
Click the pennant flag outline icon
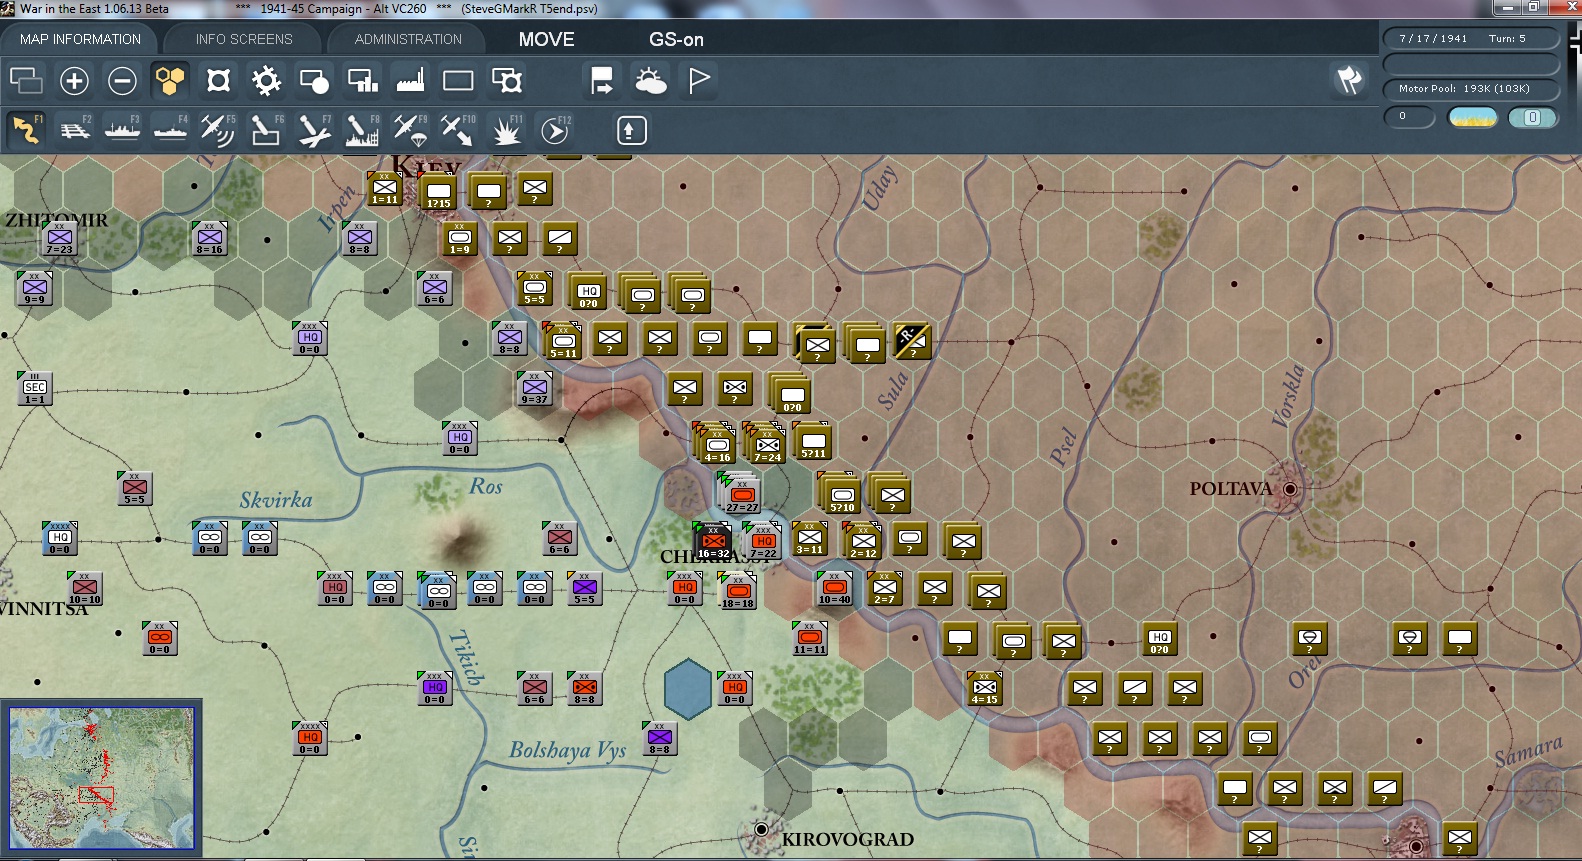click(x=698, y=80)
